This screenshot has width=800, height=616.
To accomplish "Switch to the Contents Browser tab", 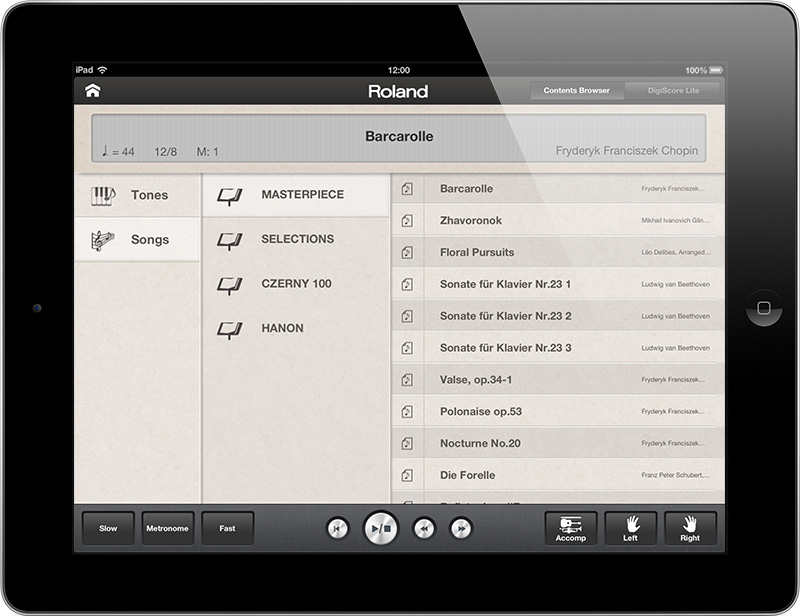I will pyautogui.click(x=577, y=90).
